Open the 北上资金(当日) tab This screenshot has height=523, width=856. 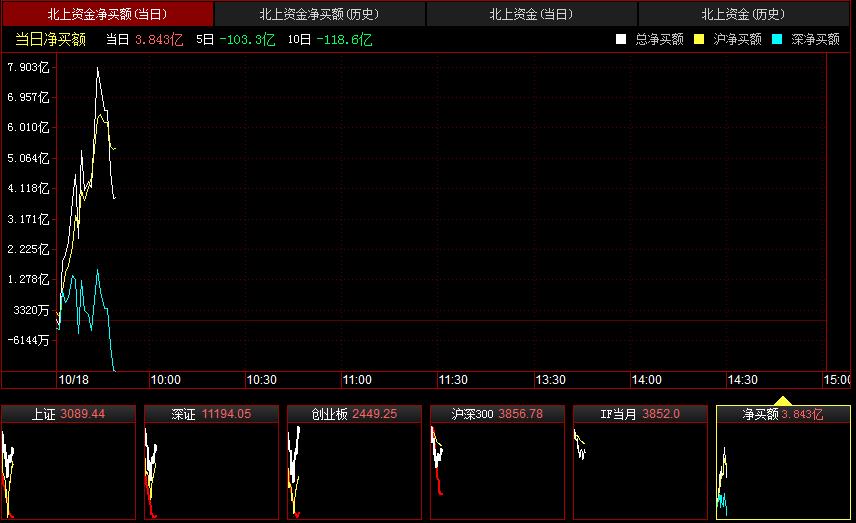pyautogui.click(x=531, y=14)
